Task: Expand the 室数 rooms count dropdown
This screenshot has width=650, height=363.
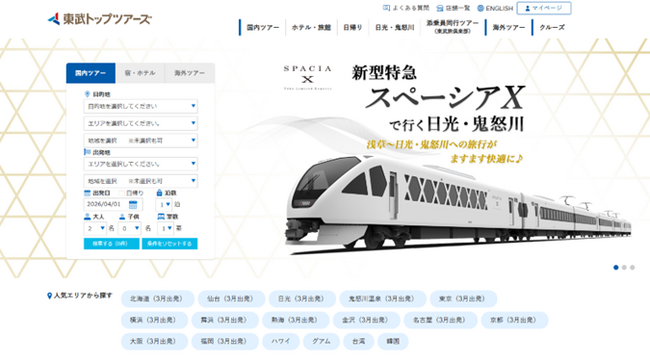Action: pyautogui.click(x=165, y=228)
